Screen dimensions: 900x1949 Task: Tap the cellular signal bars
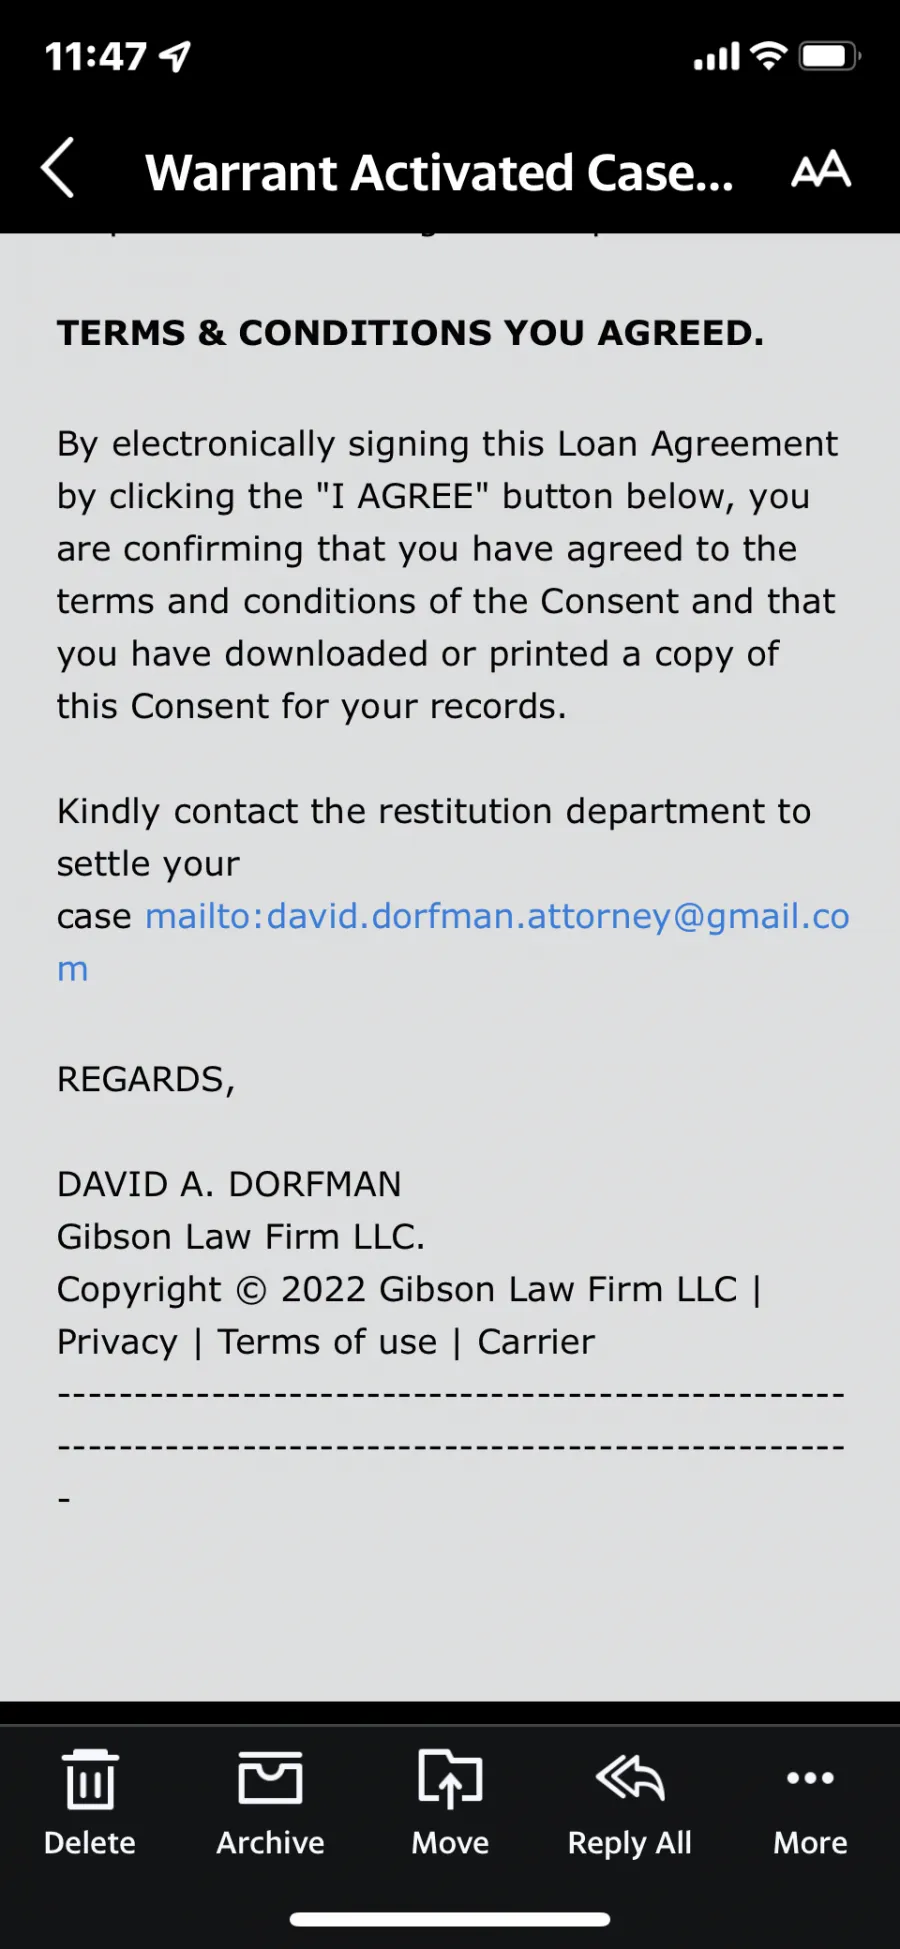pos(717,57)
